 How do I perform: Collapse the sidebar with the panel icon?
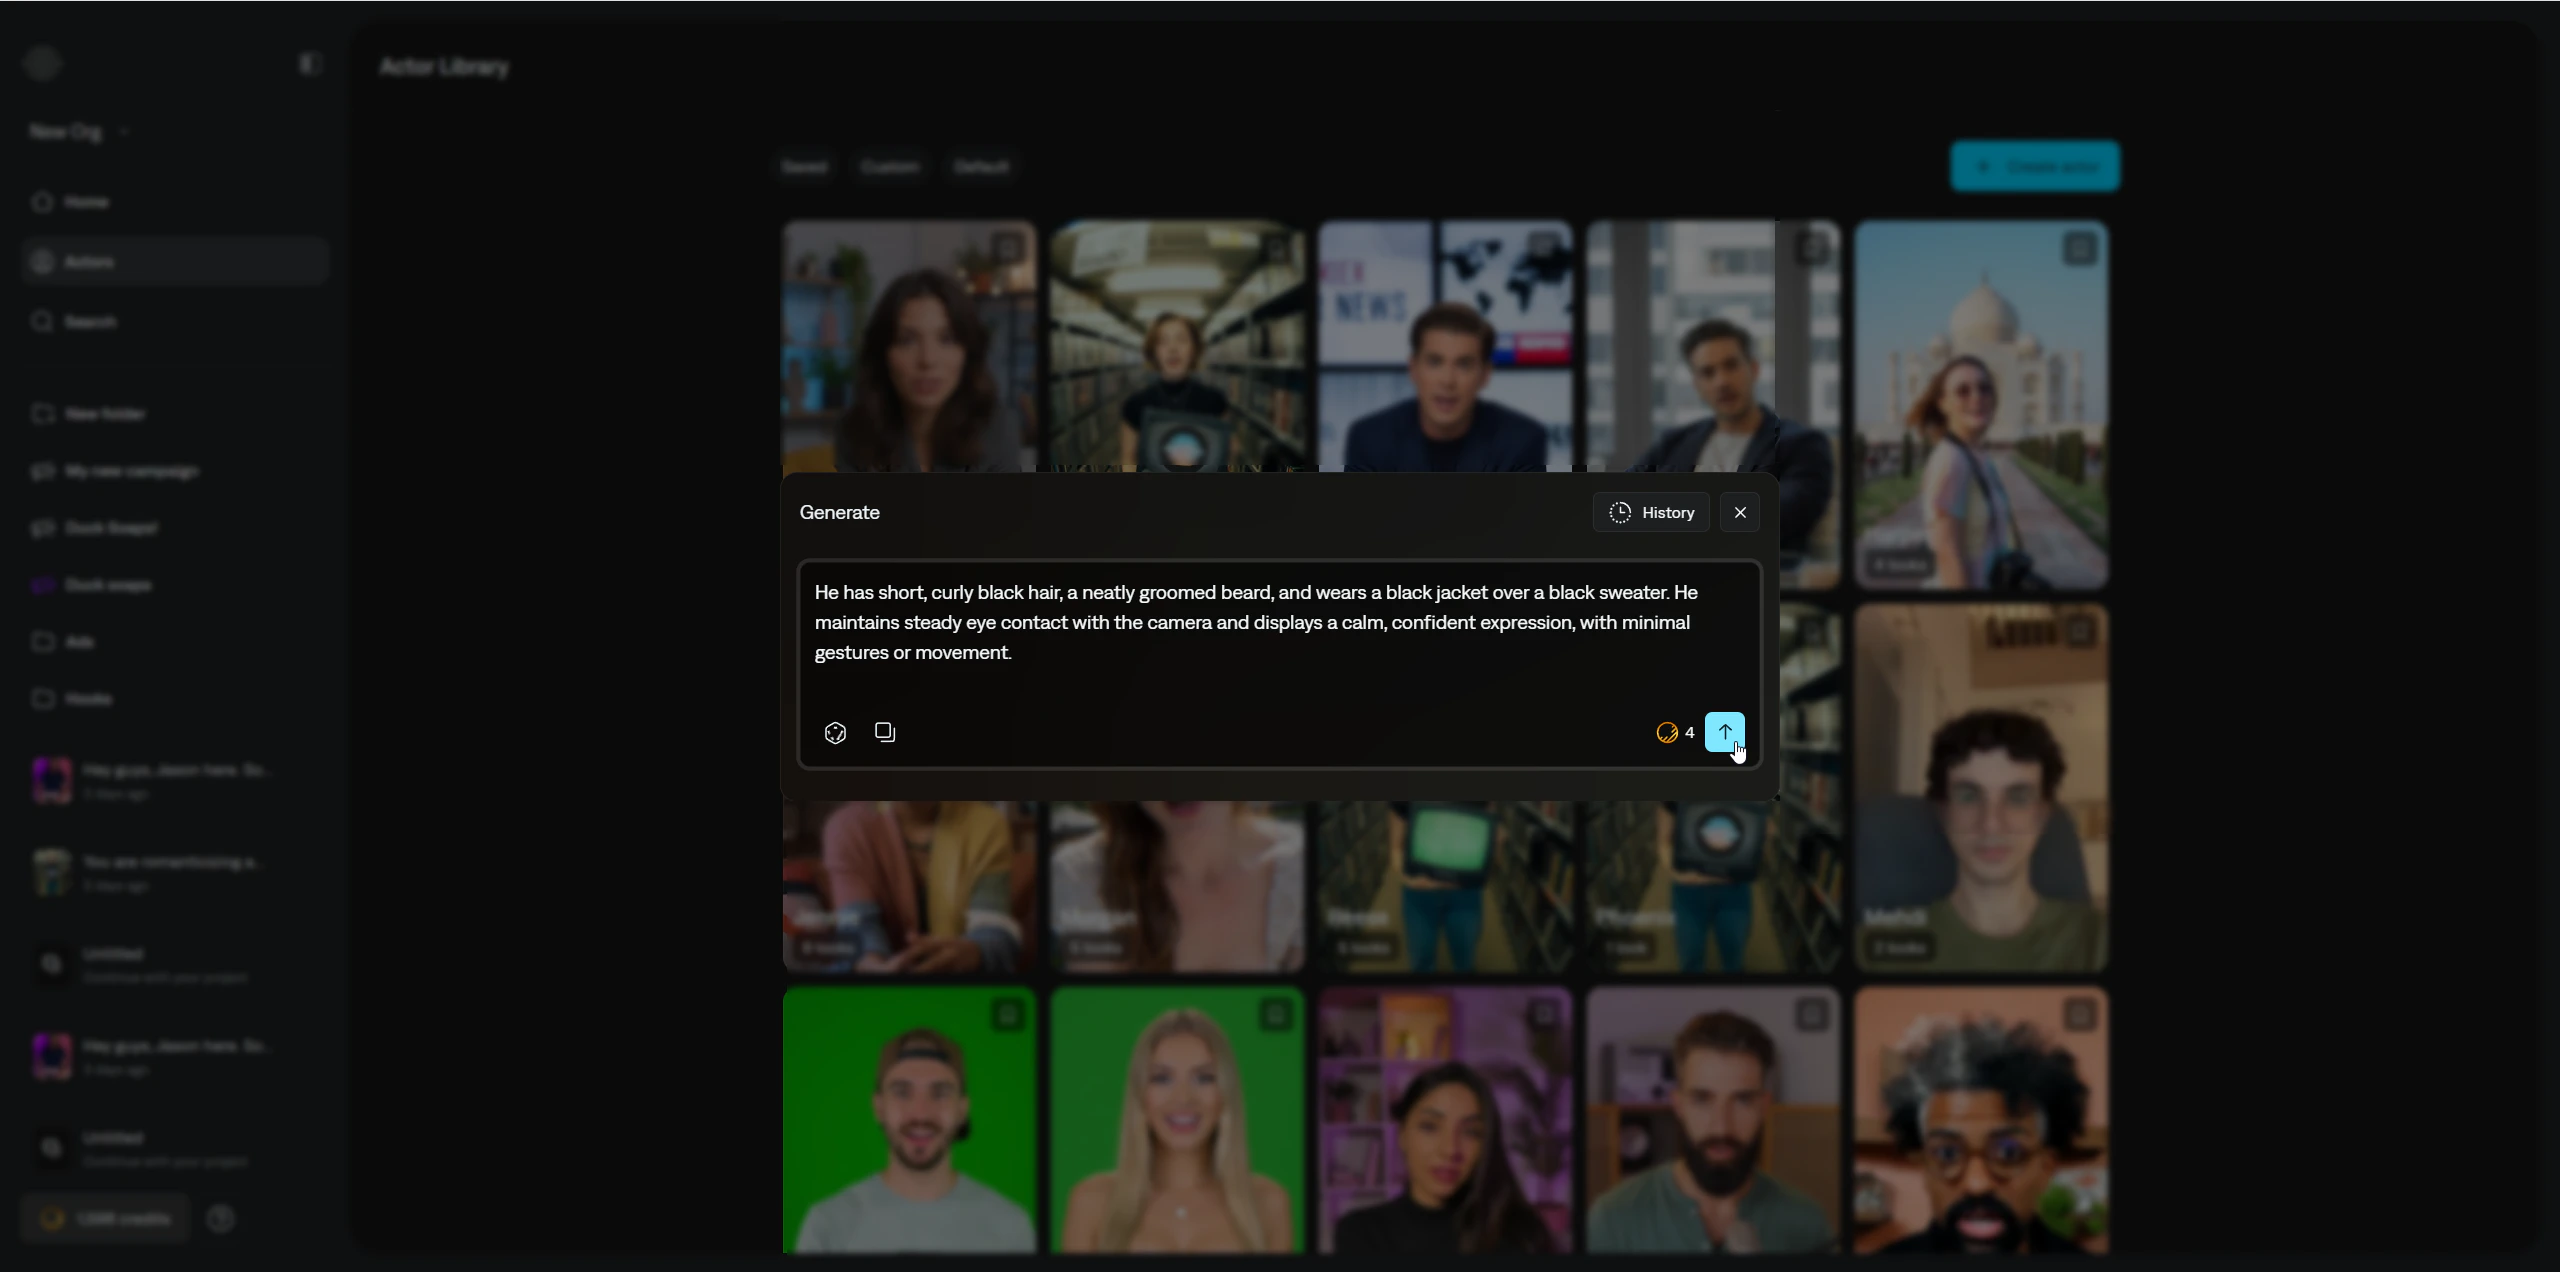click(310, 64)
